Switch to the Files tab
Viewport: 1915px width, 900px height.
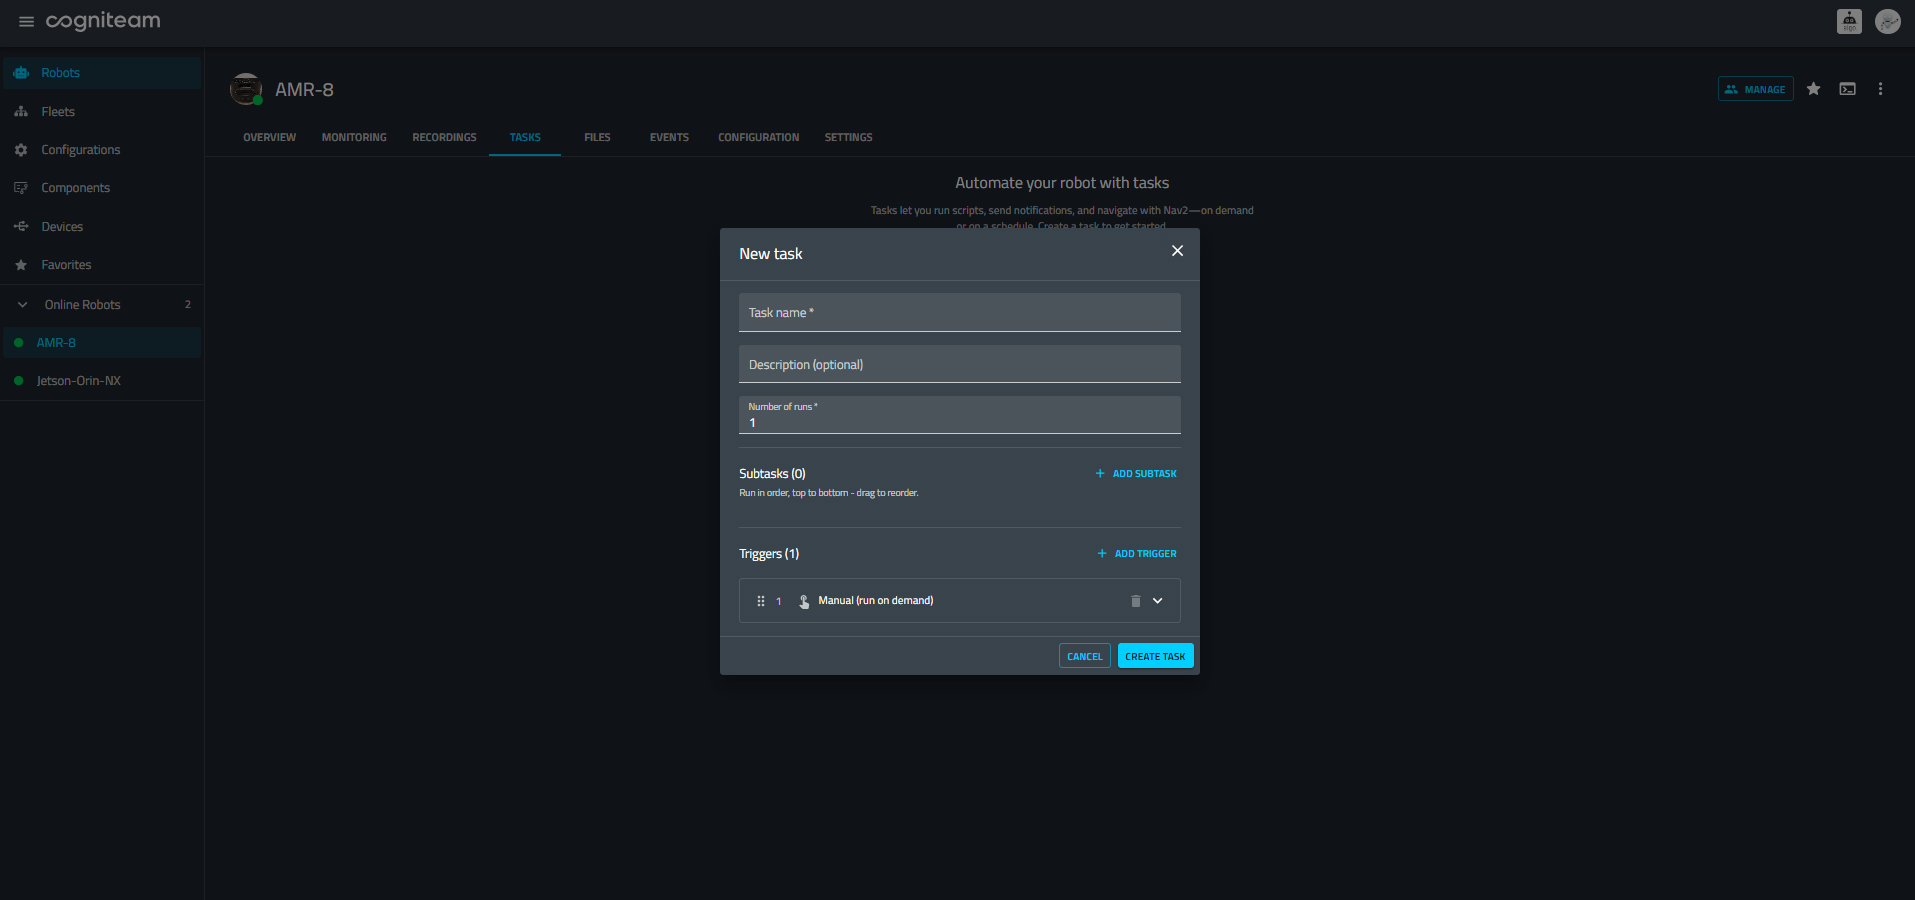[597, 138]
